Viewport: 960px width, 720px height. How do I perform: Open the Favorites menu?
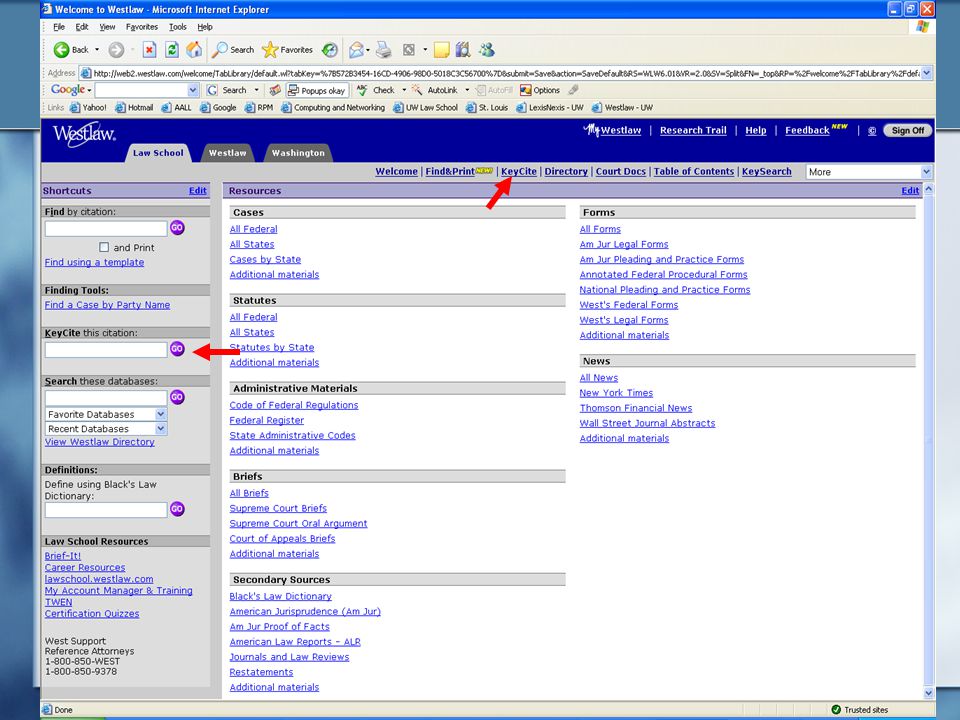[x=141, y=27]
